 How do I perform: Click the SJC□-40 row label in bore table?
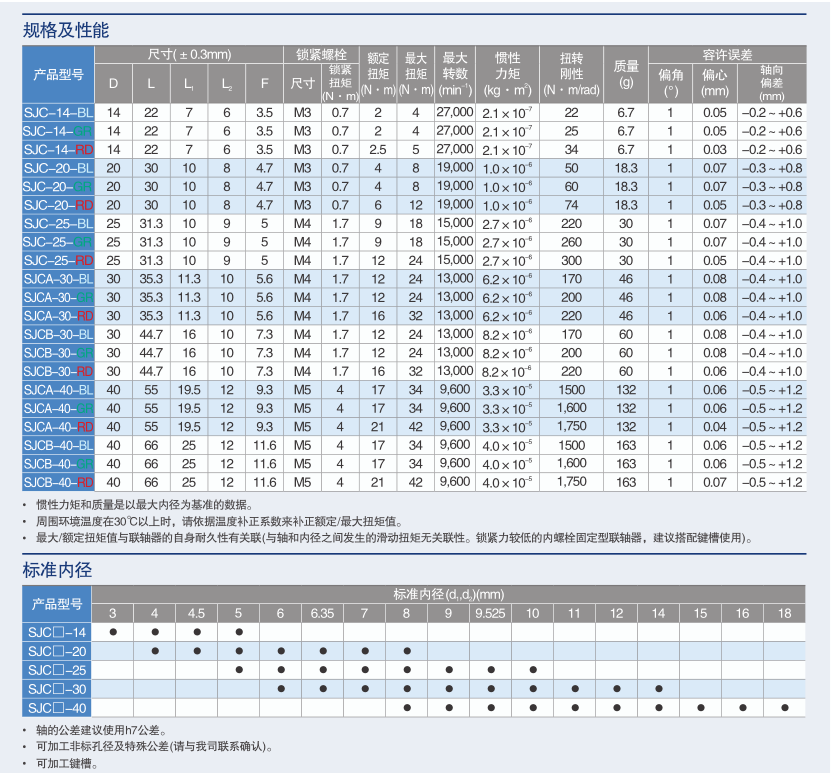[x=58, y=707]
